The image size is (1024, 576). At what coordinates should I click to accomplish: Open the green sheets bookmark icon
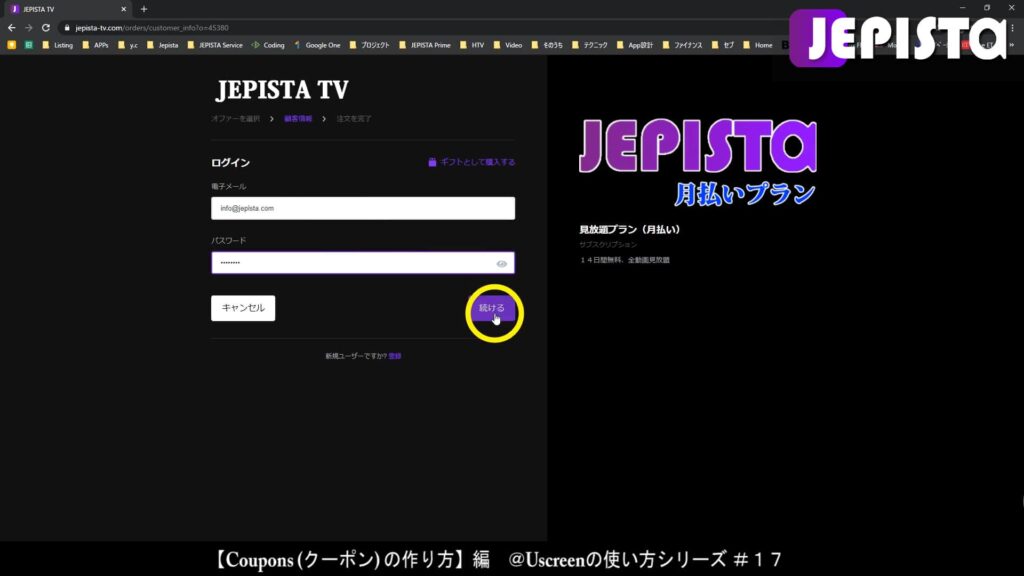click(29, 45)
